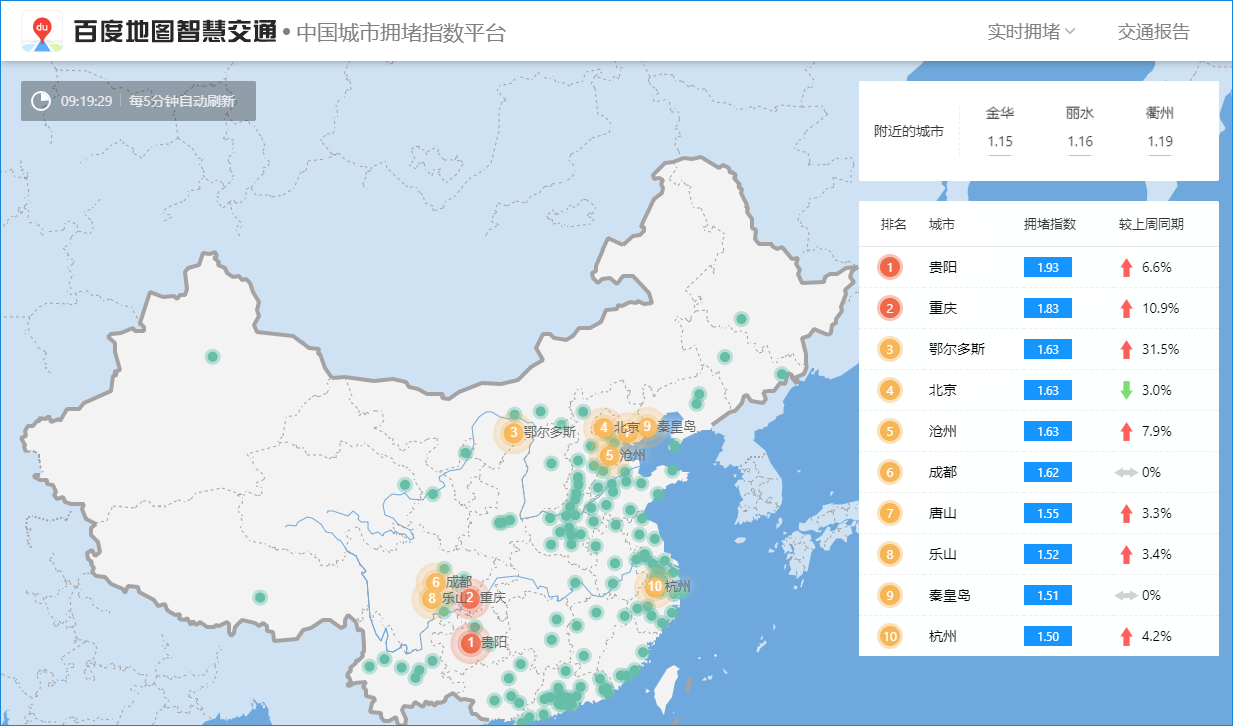
Task: Click rank 2 badge for 重庆
Action: point(890,308)
